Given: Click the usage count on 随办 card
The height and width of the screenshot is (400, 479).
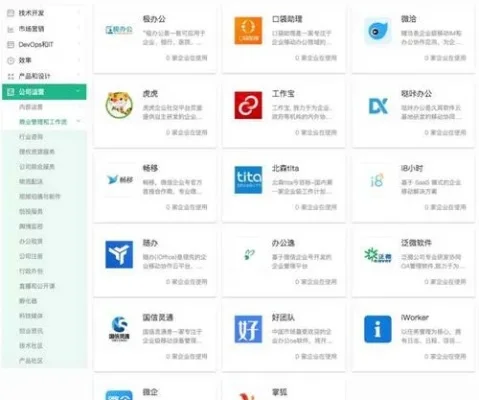Looking at the screenshot, I should [x=187, y=282].
